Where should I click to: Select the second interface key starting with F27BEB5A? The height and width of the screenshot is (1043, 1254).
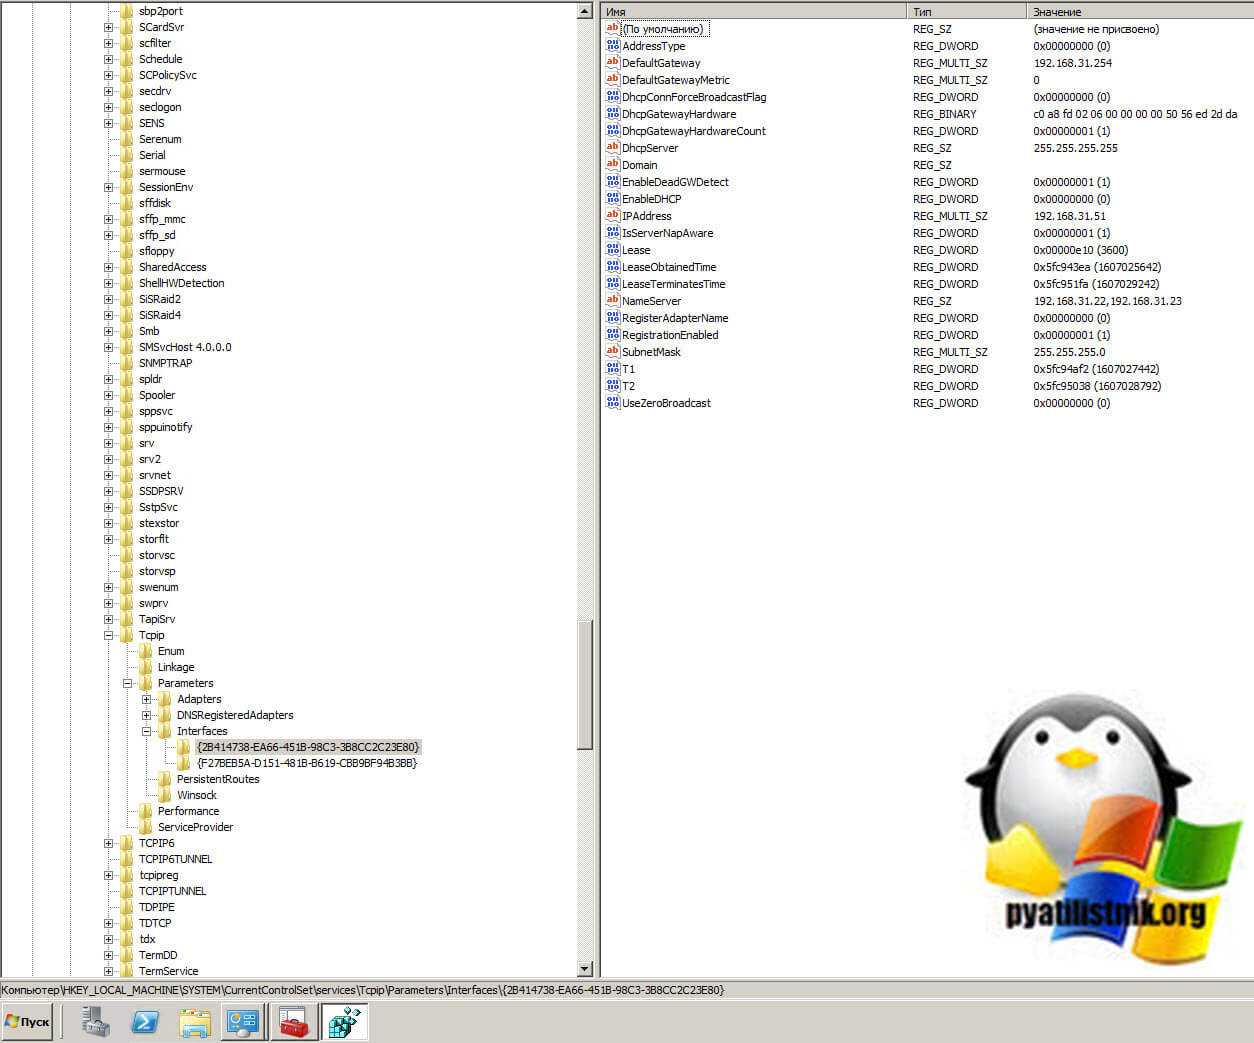306,763
